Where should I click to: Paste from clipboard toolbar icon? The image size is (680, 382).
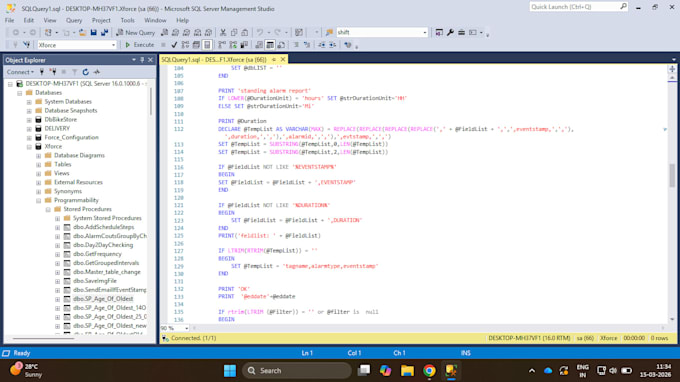coord(245,33)
